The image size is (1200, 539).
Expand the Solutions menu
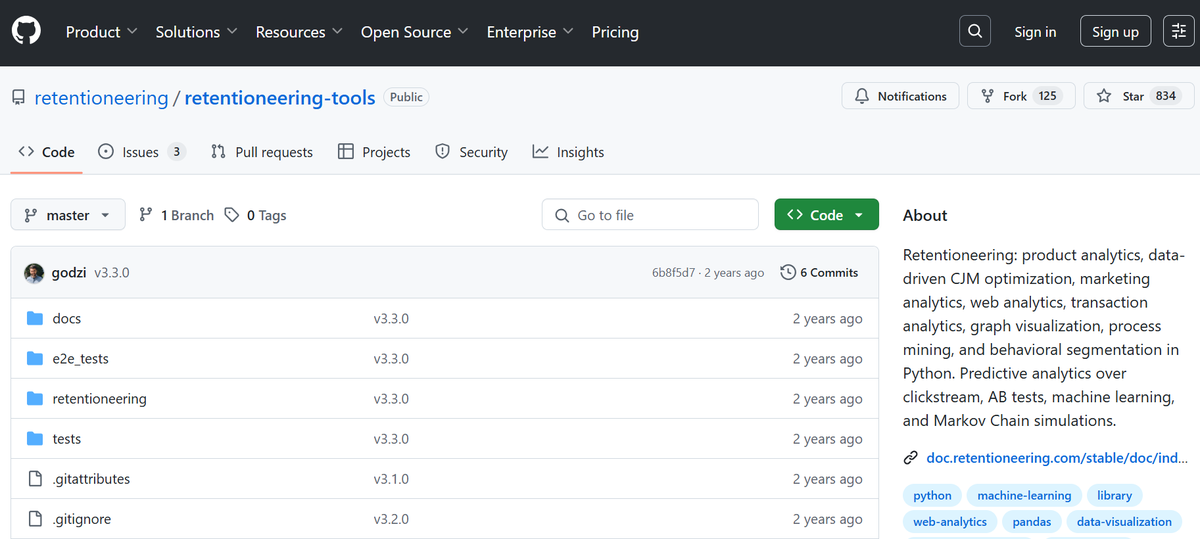tap(197, 32)
